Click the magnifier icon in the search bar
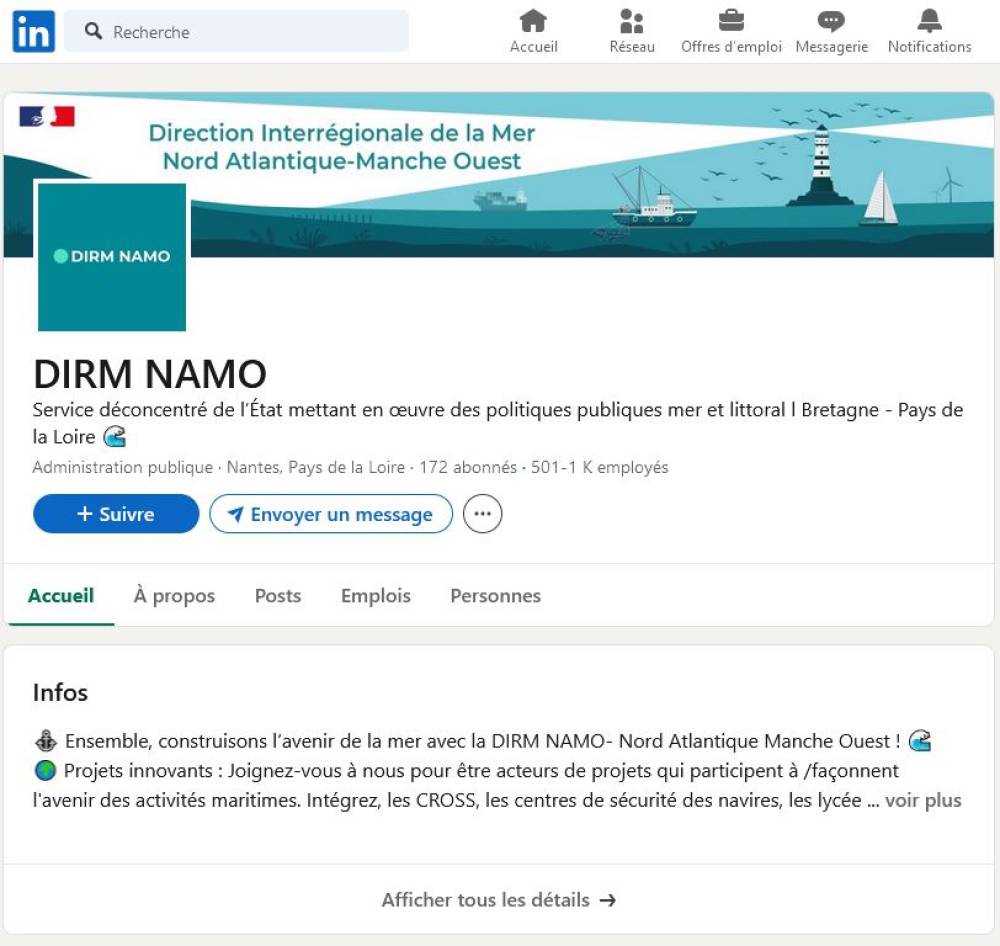Screen dimensions: 1000x946 [93, 31]
